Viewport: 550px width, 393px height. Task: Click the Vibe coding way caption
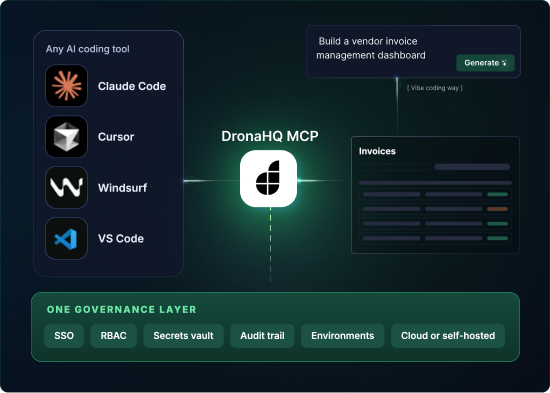(x=435, y=88)
